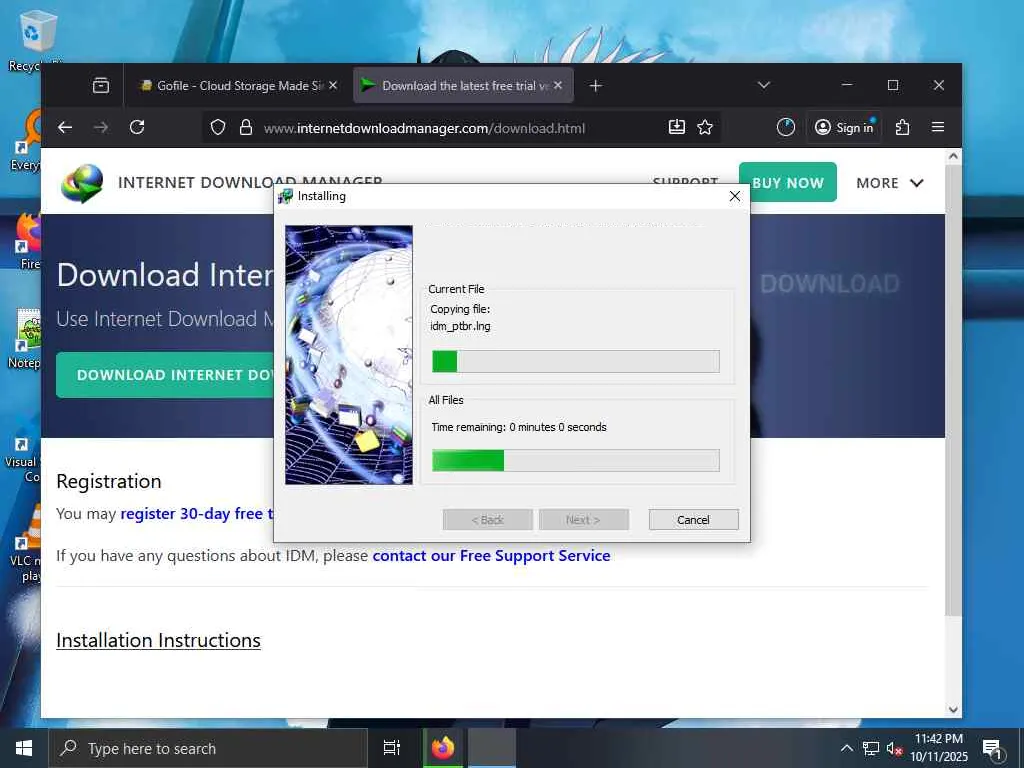Reload the current page

136,127
